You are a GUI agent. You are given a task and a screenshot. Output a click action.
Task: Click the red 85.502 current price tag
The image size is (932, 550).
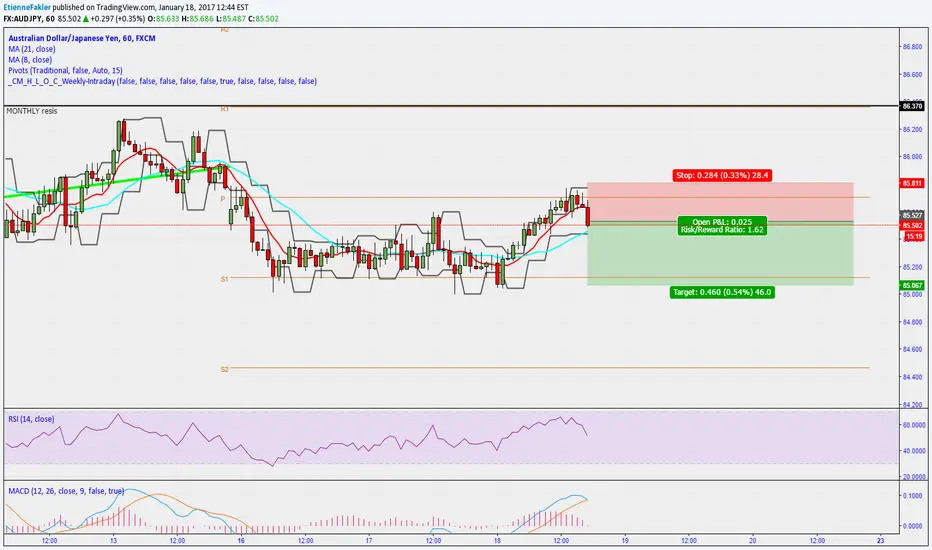coord(912,225)
